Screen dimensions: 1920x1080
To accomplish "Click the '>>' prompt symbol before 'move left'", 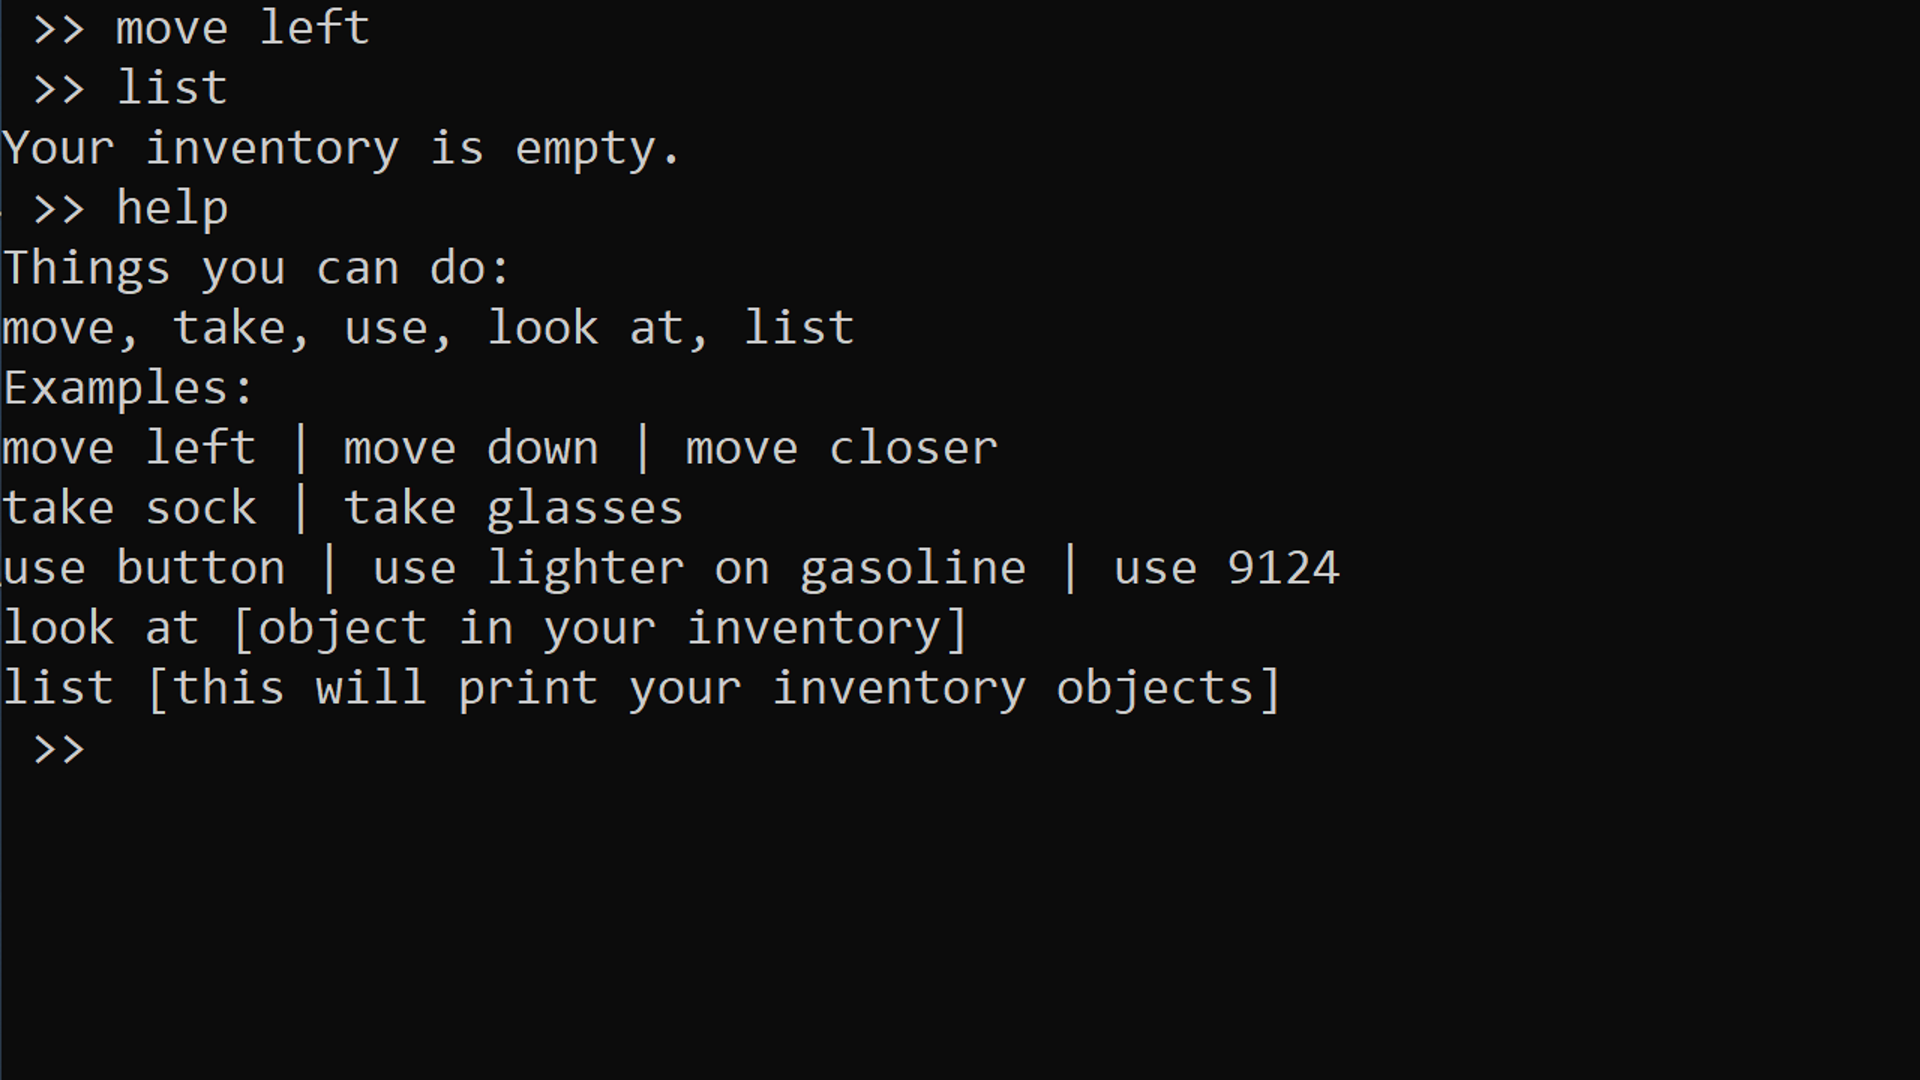I will point(59,29).
